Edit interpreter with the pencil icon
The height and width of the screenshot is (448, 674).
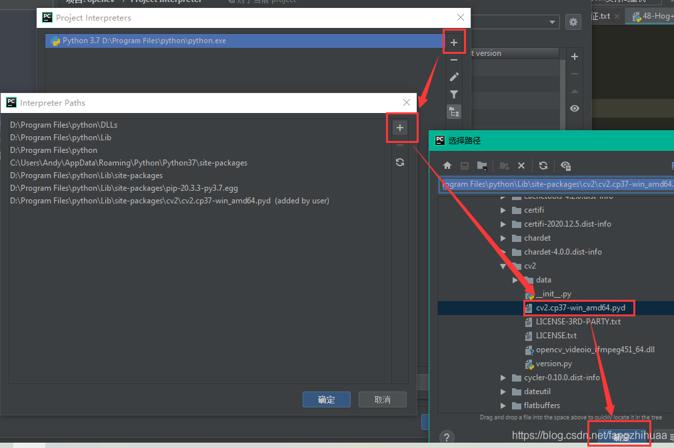click(x=453, y=77)
